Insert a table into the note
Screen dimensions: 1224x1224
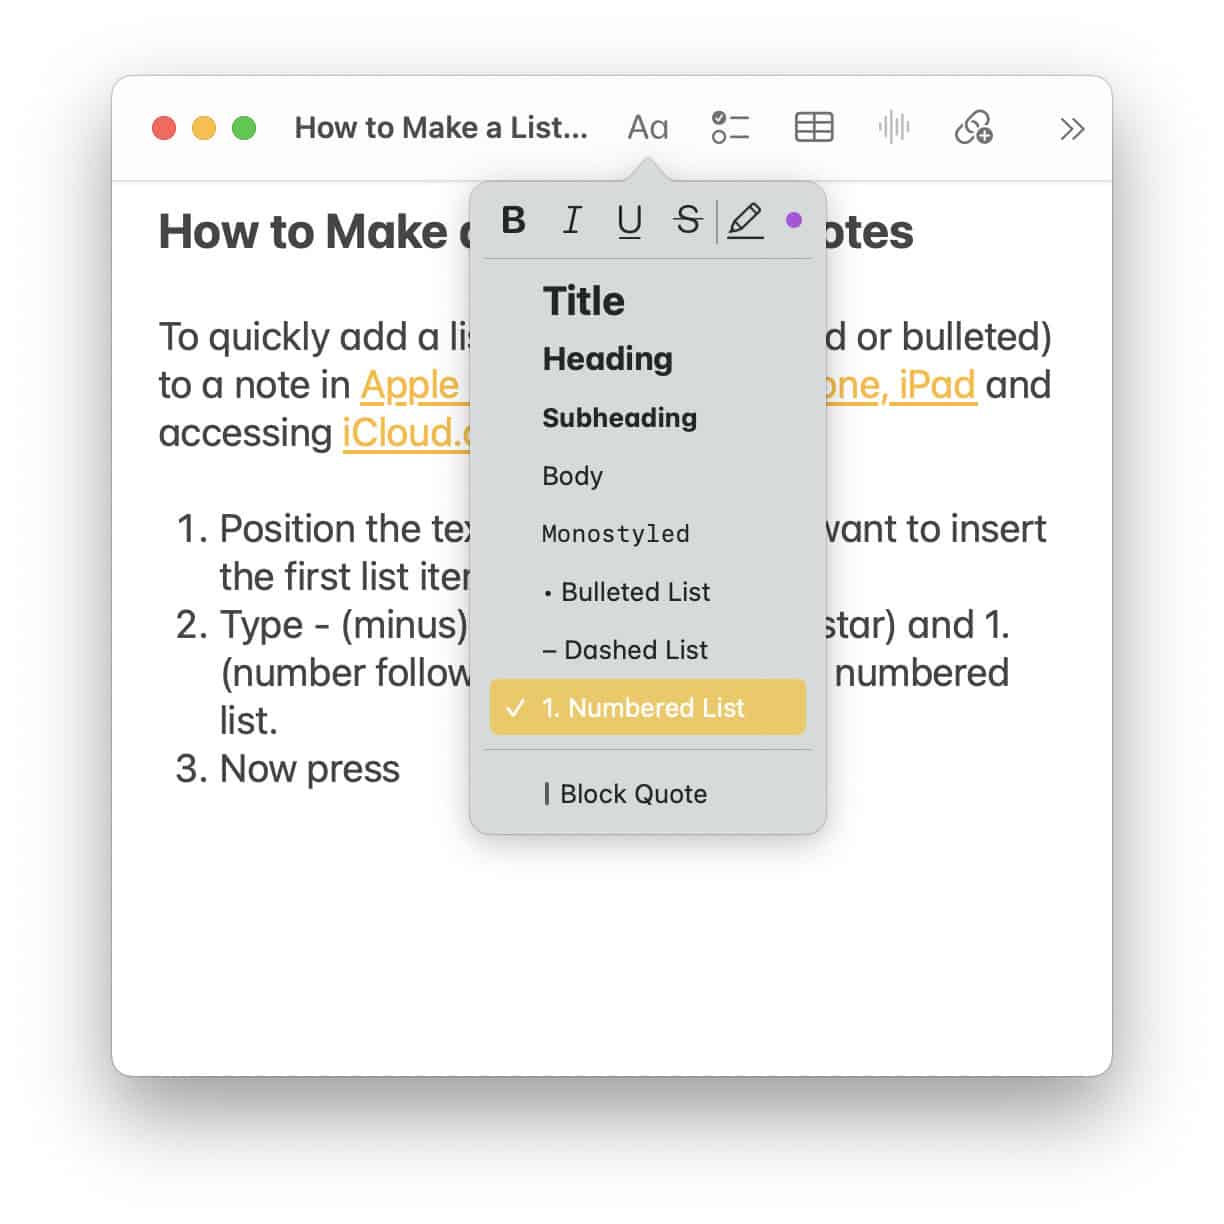pyautogui.click(x=813, y=127)
